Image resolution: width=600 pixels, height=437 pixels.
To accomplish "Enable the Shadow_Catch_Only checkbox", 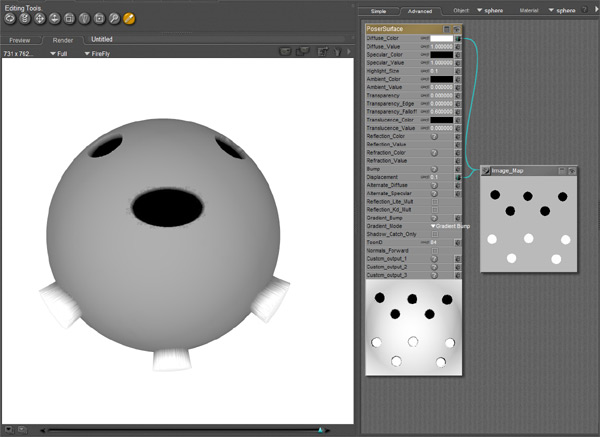I will 435,234.
